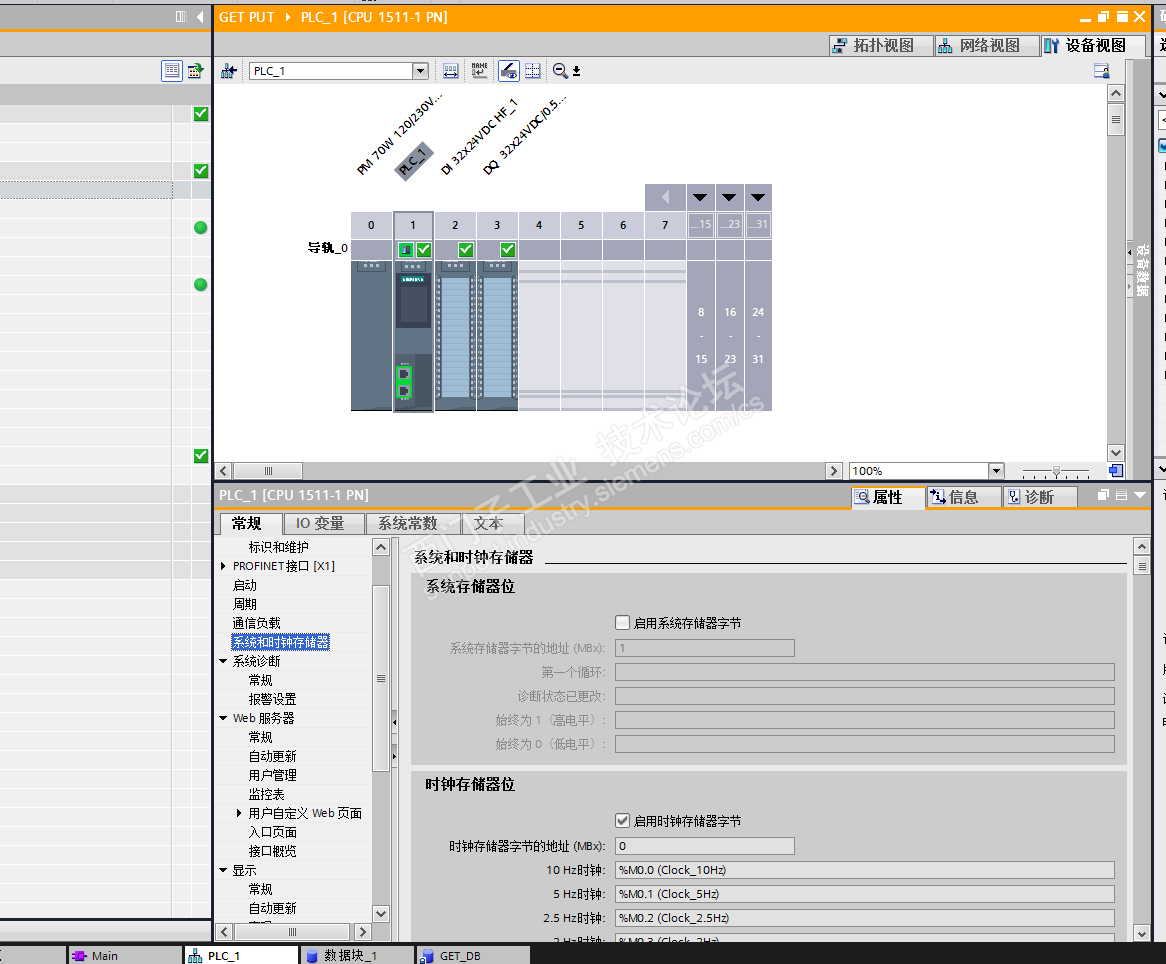
Task: Click the grey left arrow above slot 7
Action: (x=666, y=197)
